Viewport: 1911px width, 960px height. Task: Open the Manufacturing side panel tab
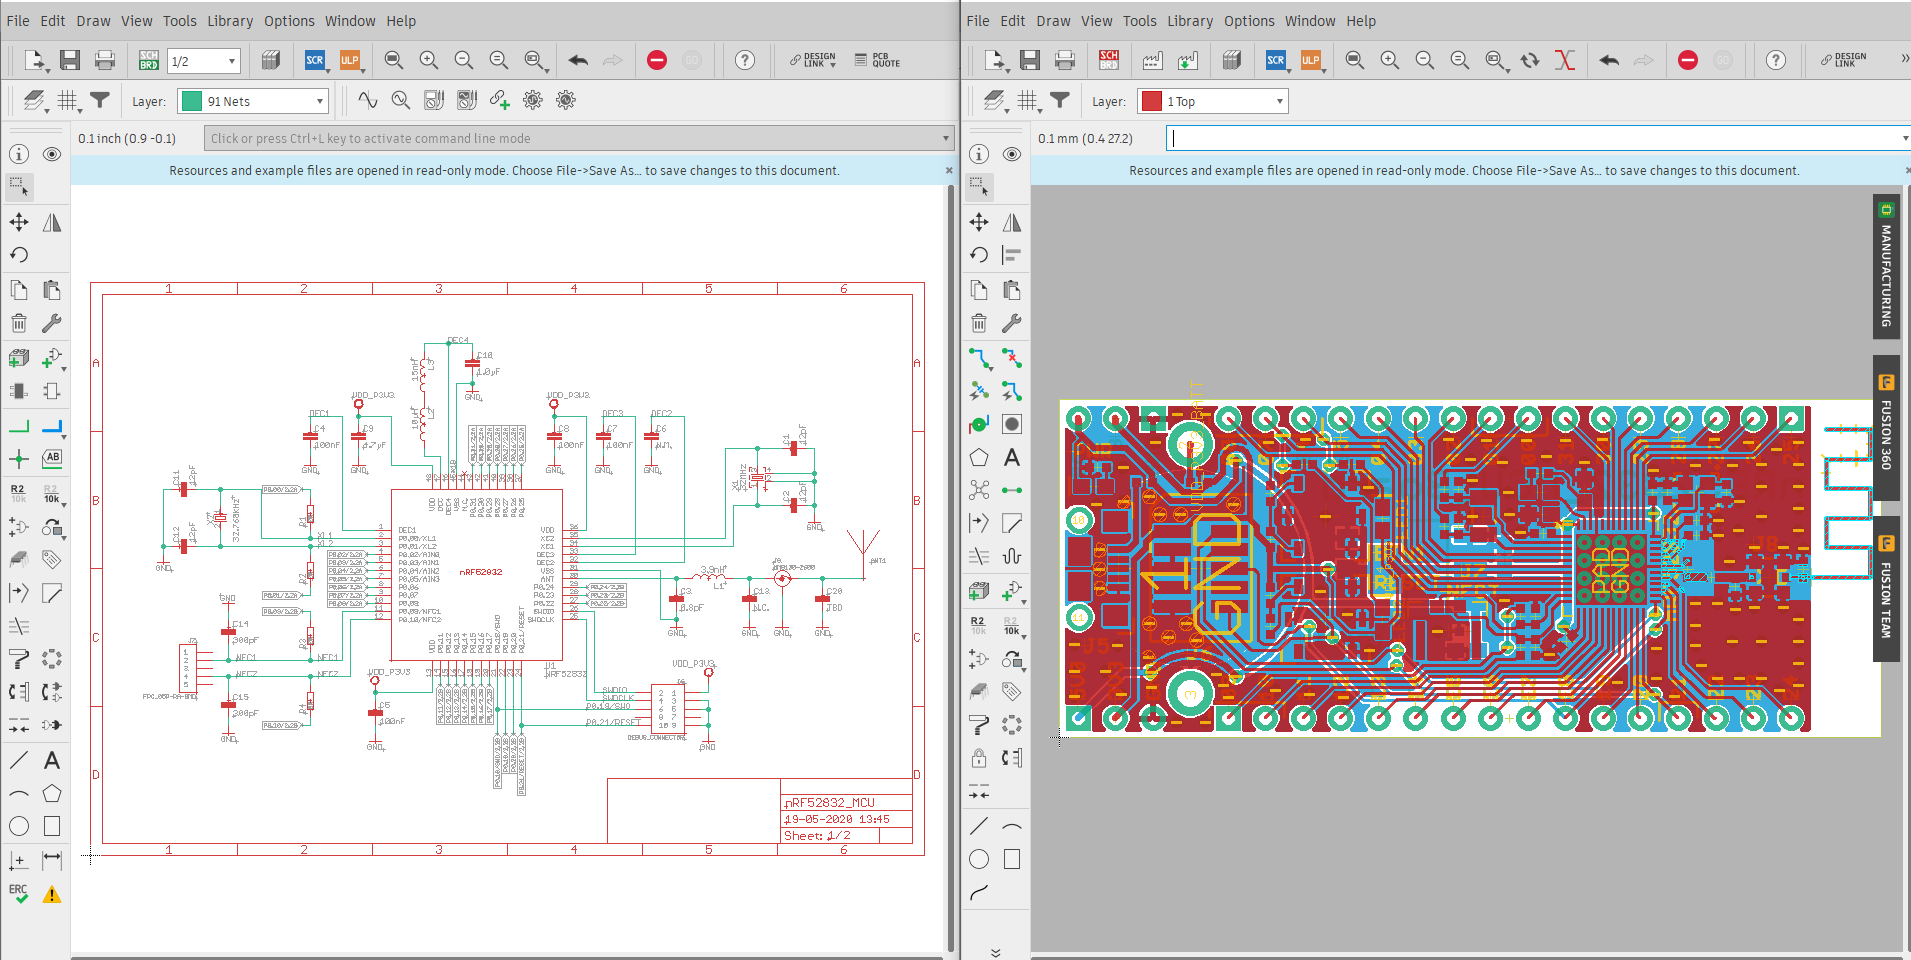1886,267
